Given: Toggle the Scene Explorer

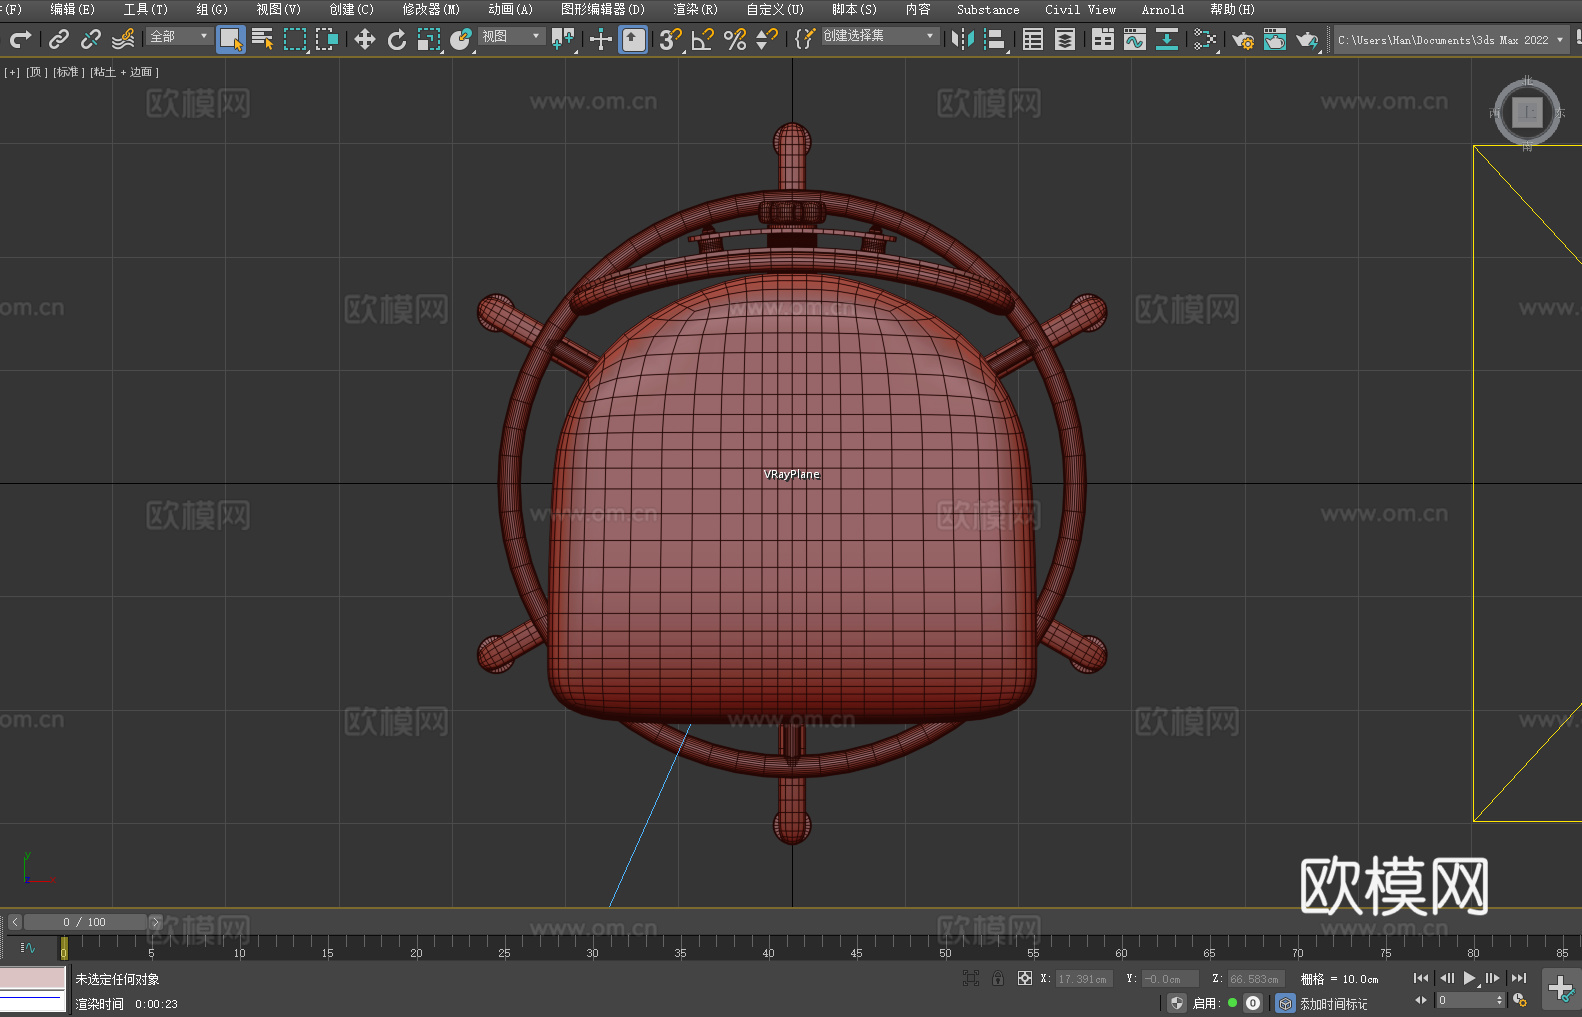Looking at the screenshot, I should pos(1033,39).
